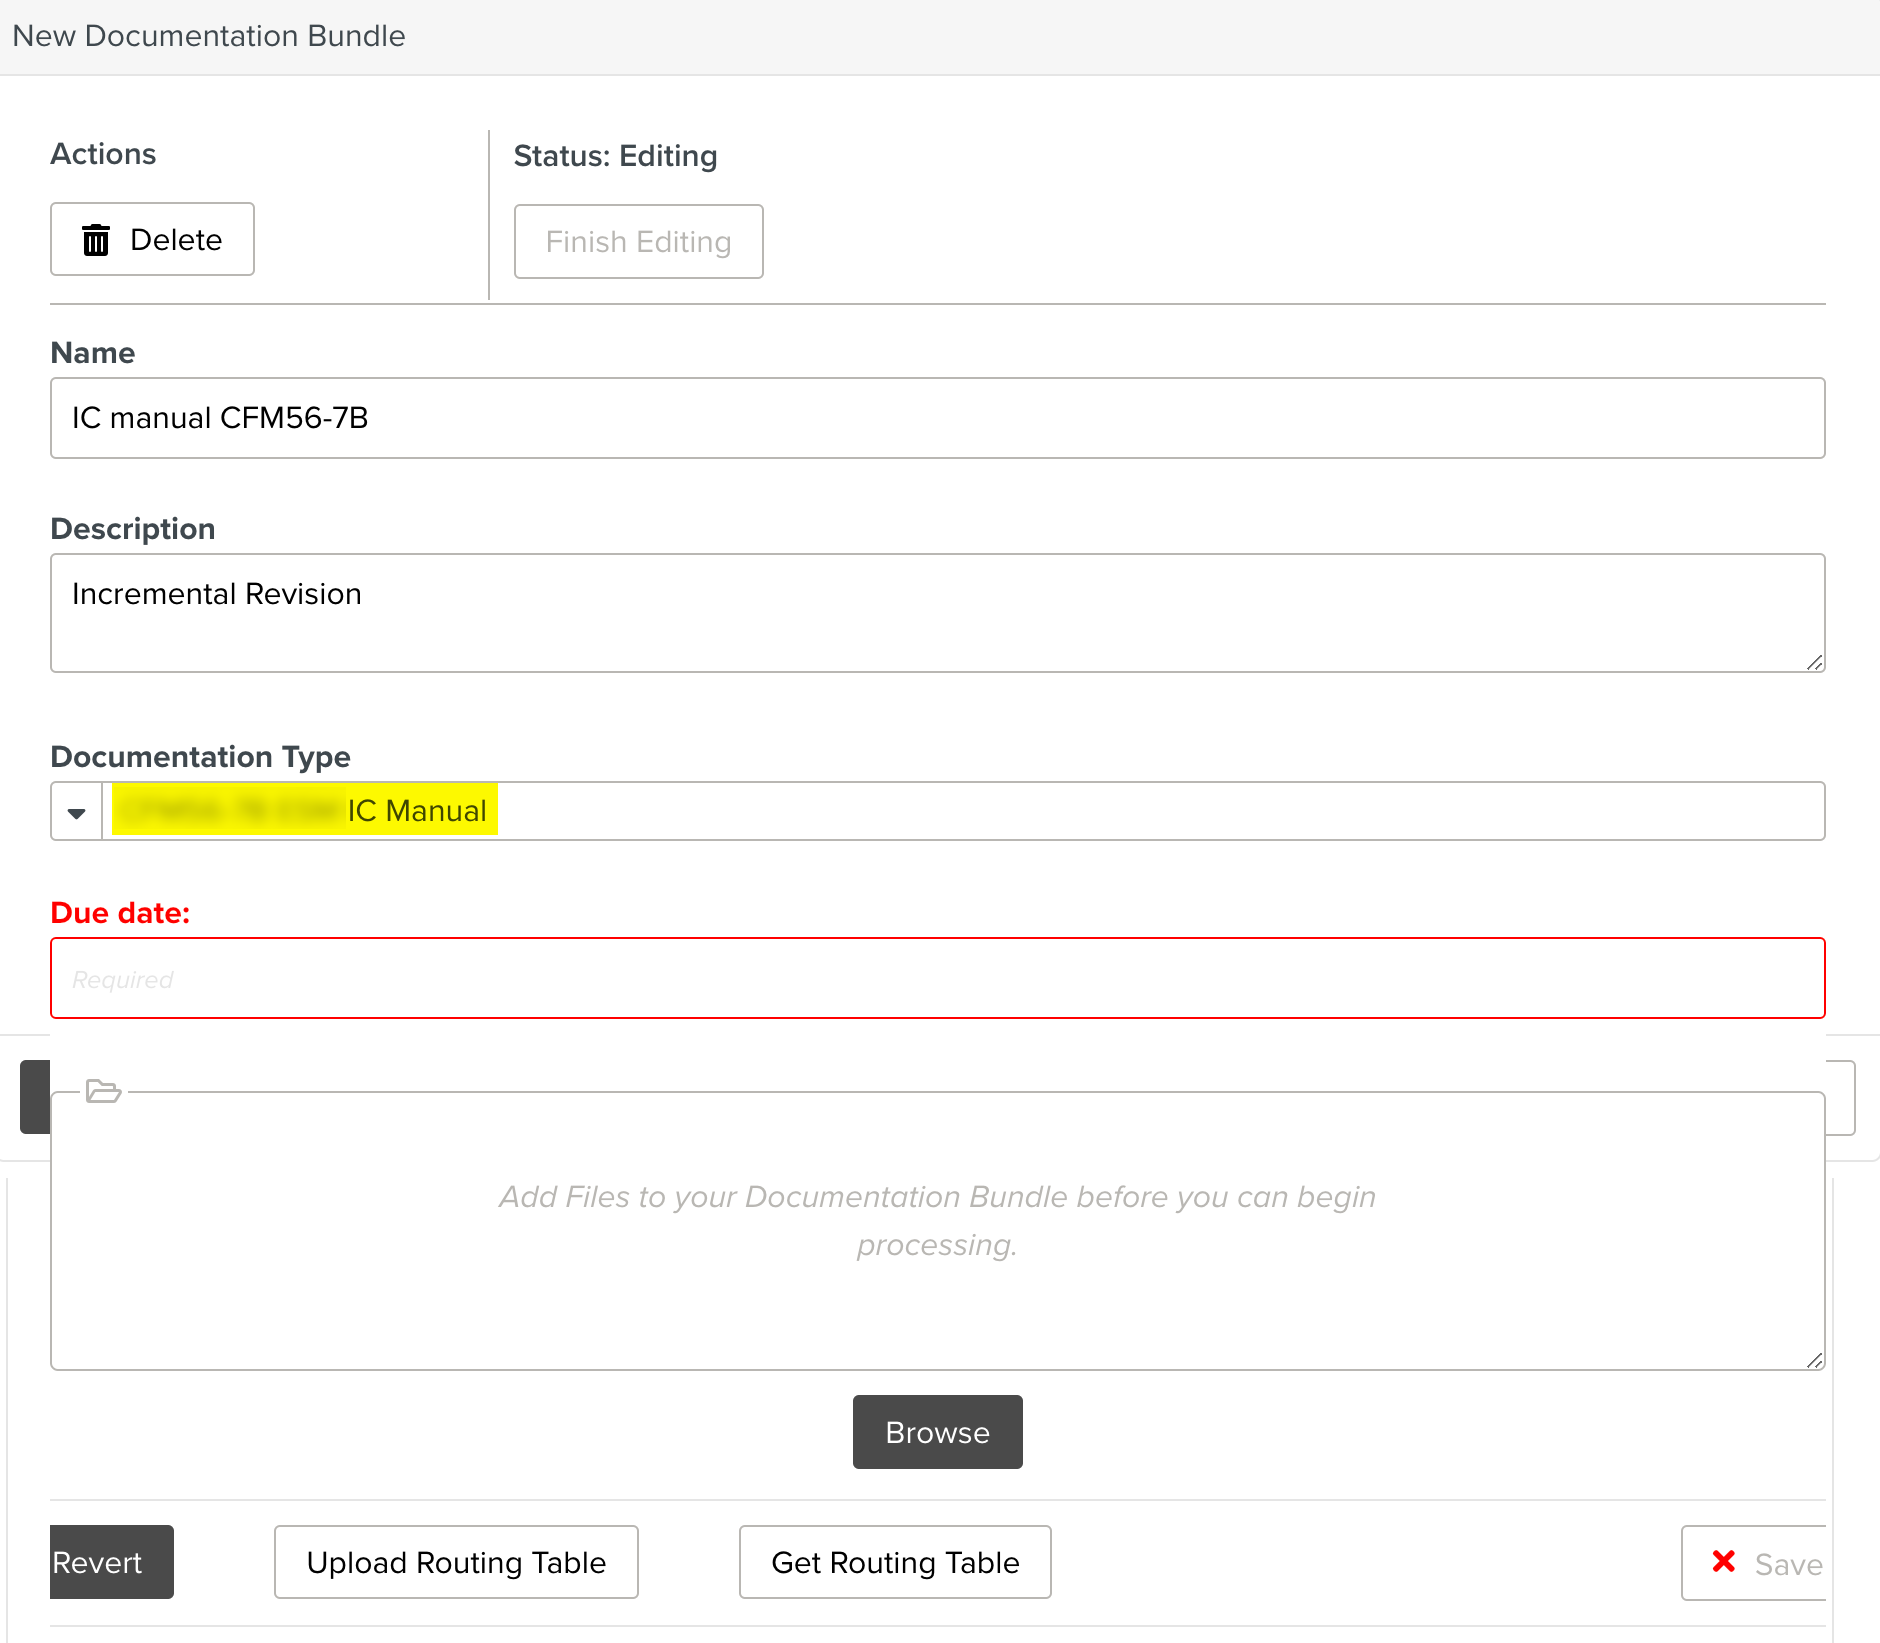Viewport: 1880px width, 1643px height.
Task: Select the IC Manual documentation type value
Action: (416, 811)
